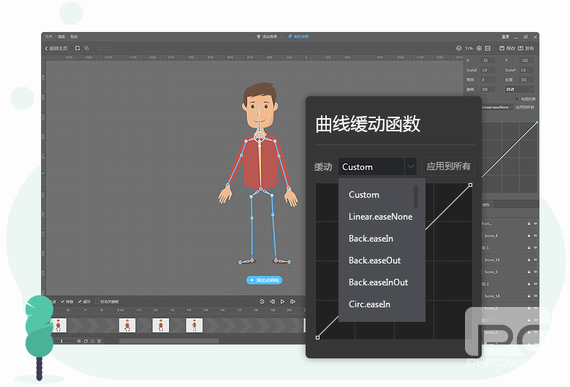
Task: Click the import icon next to 返回主页
Action: tap(77, 48)
